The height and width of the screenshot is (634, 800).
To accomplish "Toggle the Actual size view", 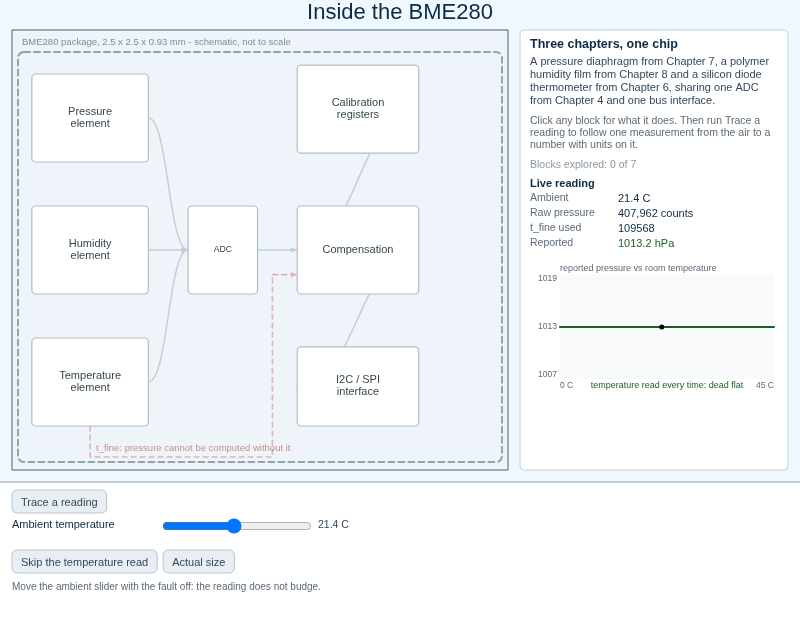I will pyautogui.click(x=198, y=562).
